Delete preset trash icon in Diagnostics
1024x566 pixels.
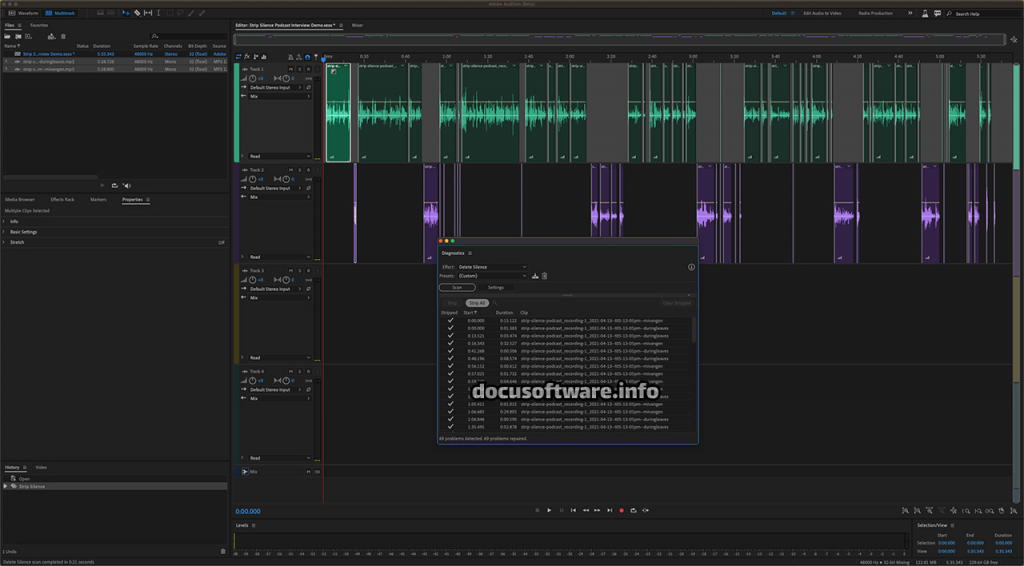point(544,276)
